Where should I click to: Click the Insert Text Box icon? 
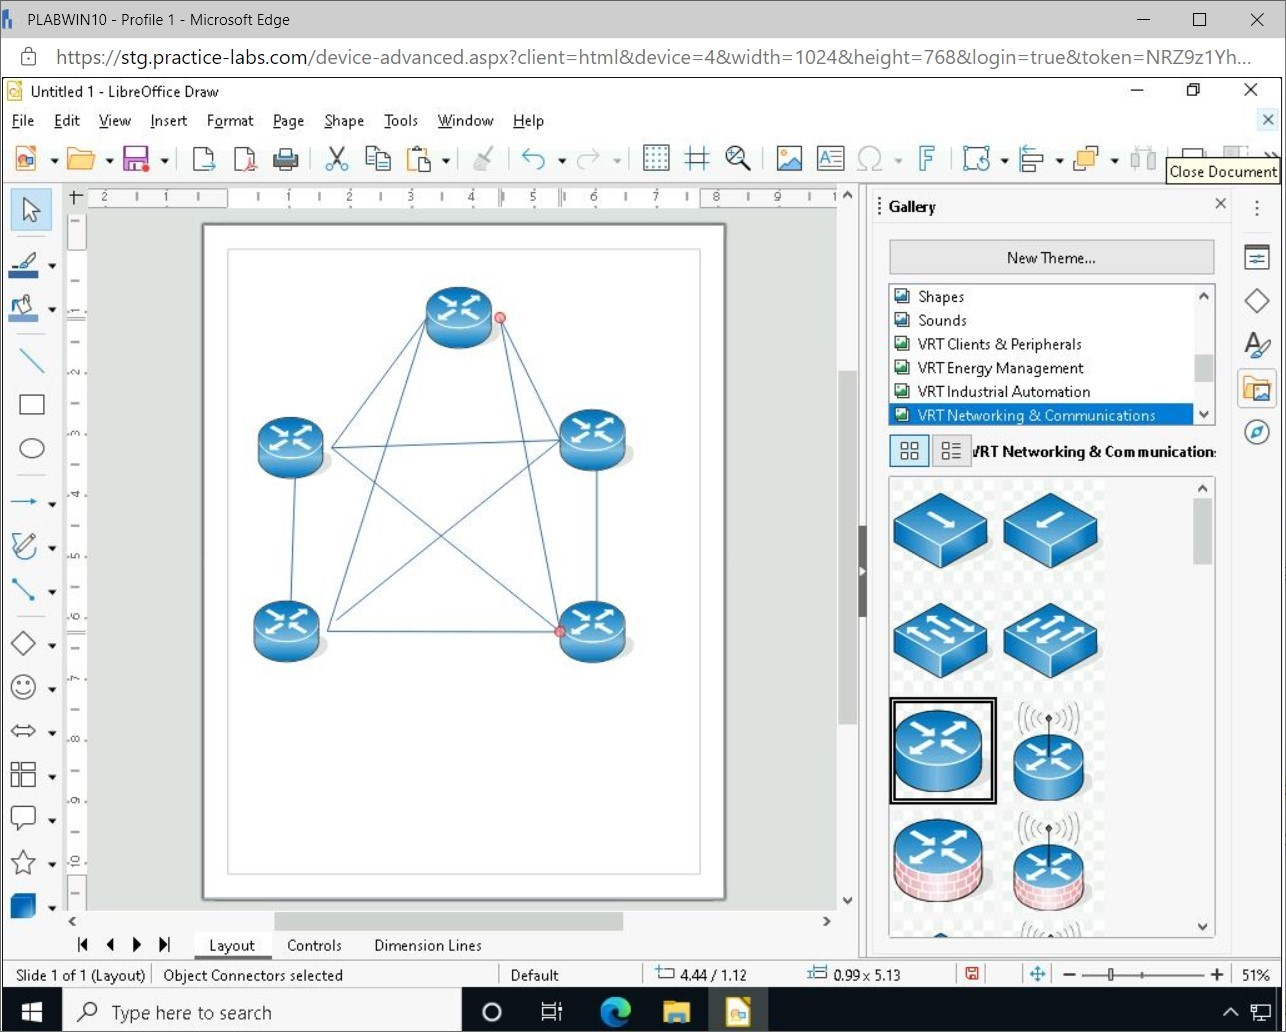(830, 158)
